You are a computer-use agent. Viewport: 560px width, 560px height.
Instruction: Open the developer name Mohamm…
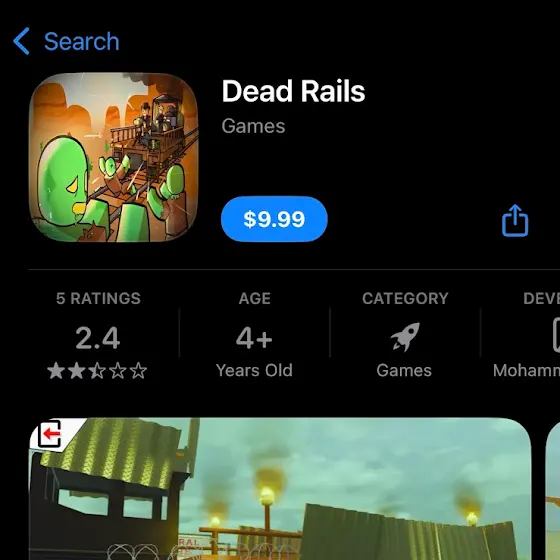click(x=526, y=370)
